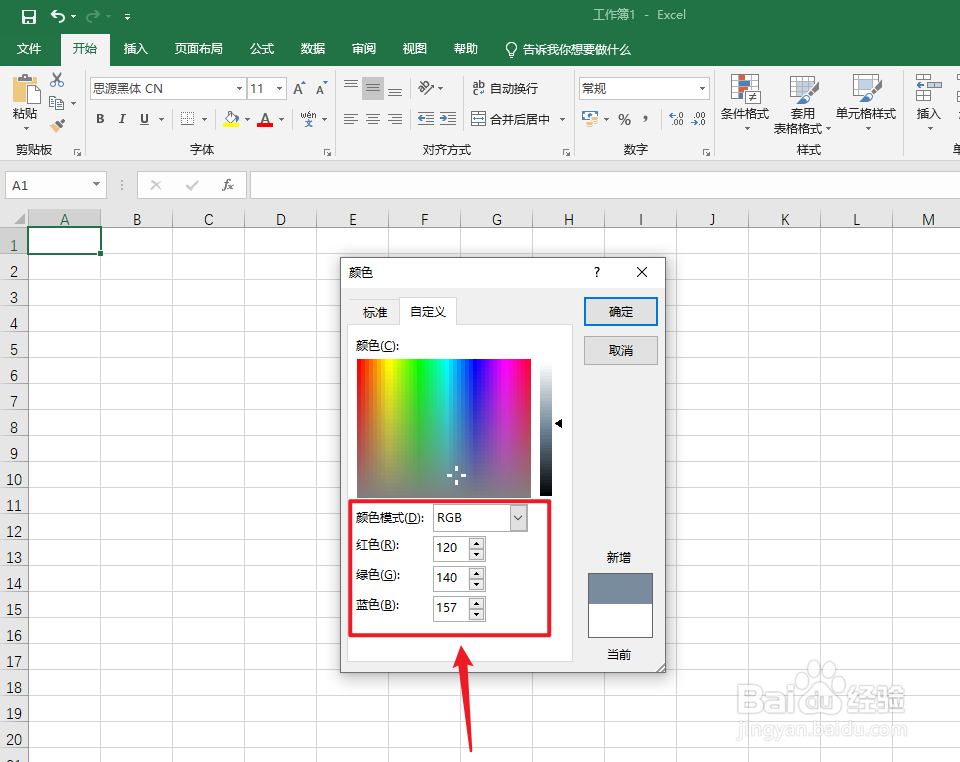Switch to the 数据 Data tab
Image resolution: width=960 pixels, height=762 pixels.
[312, 49]
